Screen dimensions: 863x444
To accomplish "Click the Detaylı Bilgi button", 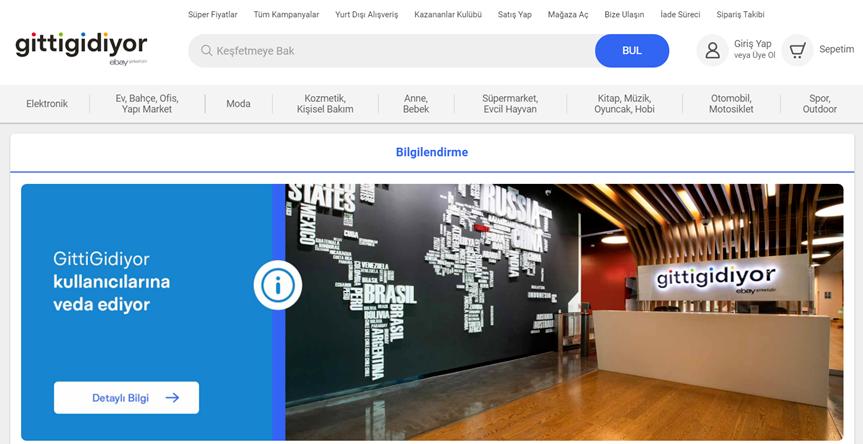I will point(127,398).
